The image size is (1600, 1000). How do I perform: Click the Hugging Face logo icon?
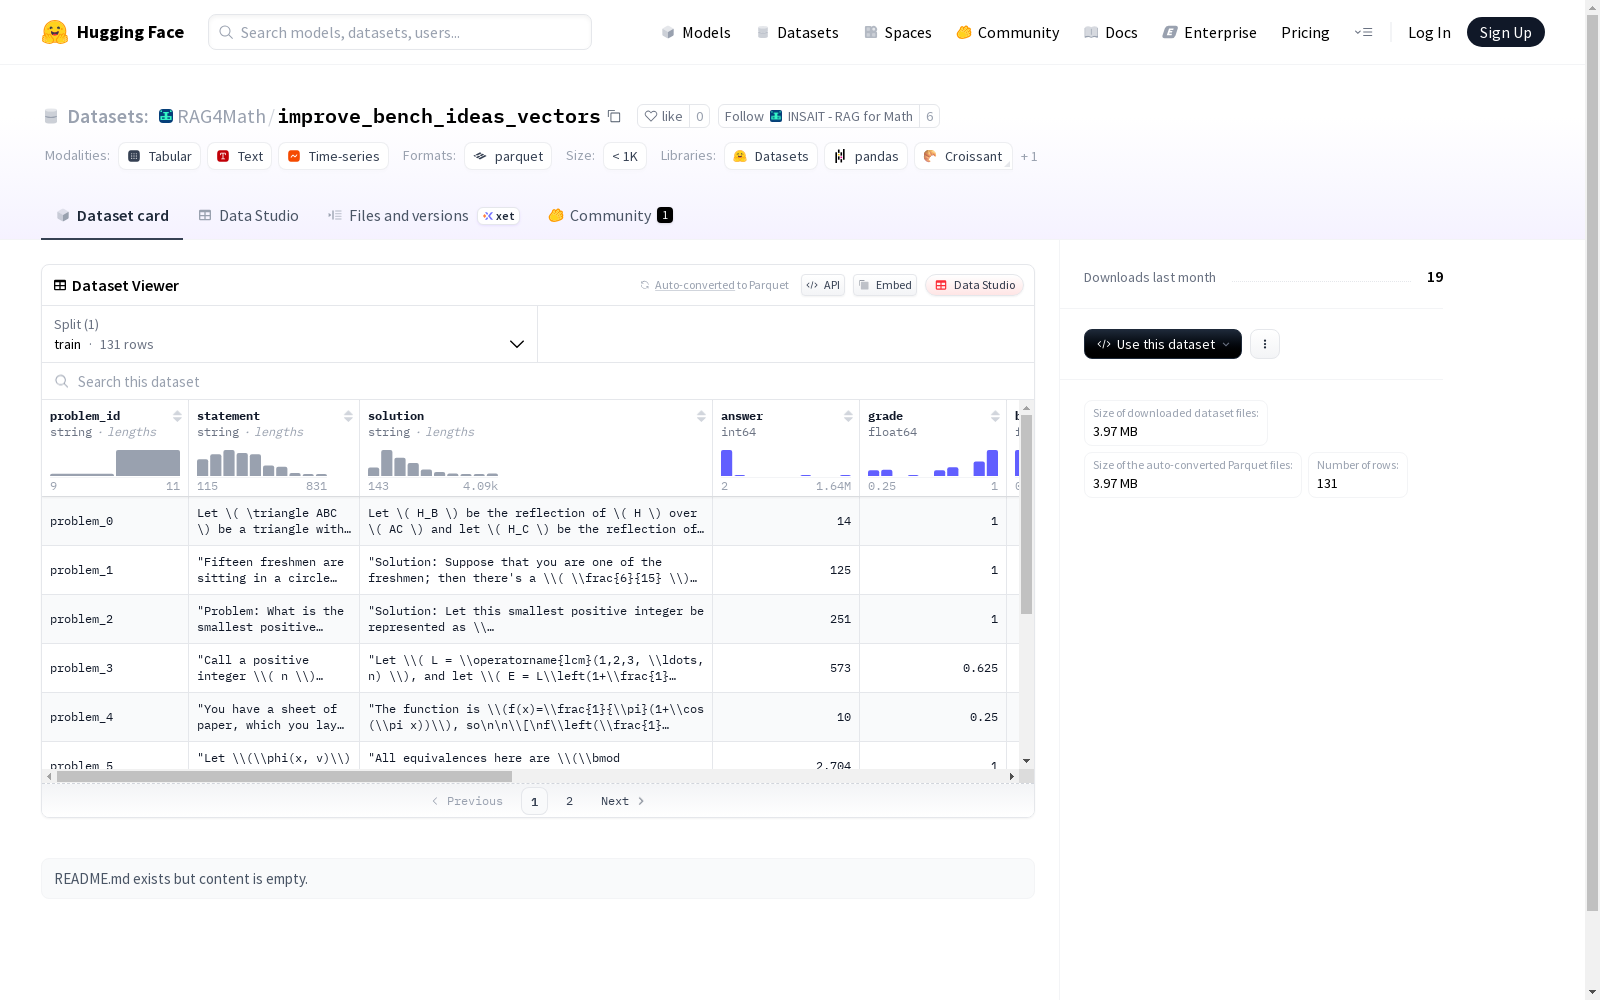[x=55, y=32]
